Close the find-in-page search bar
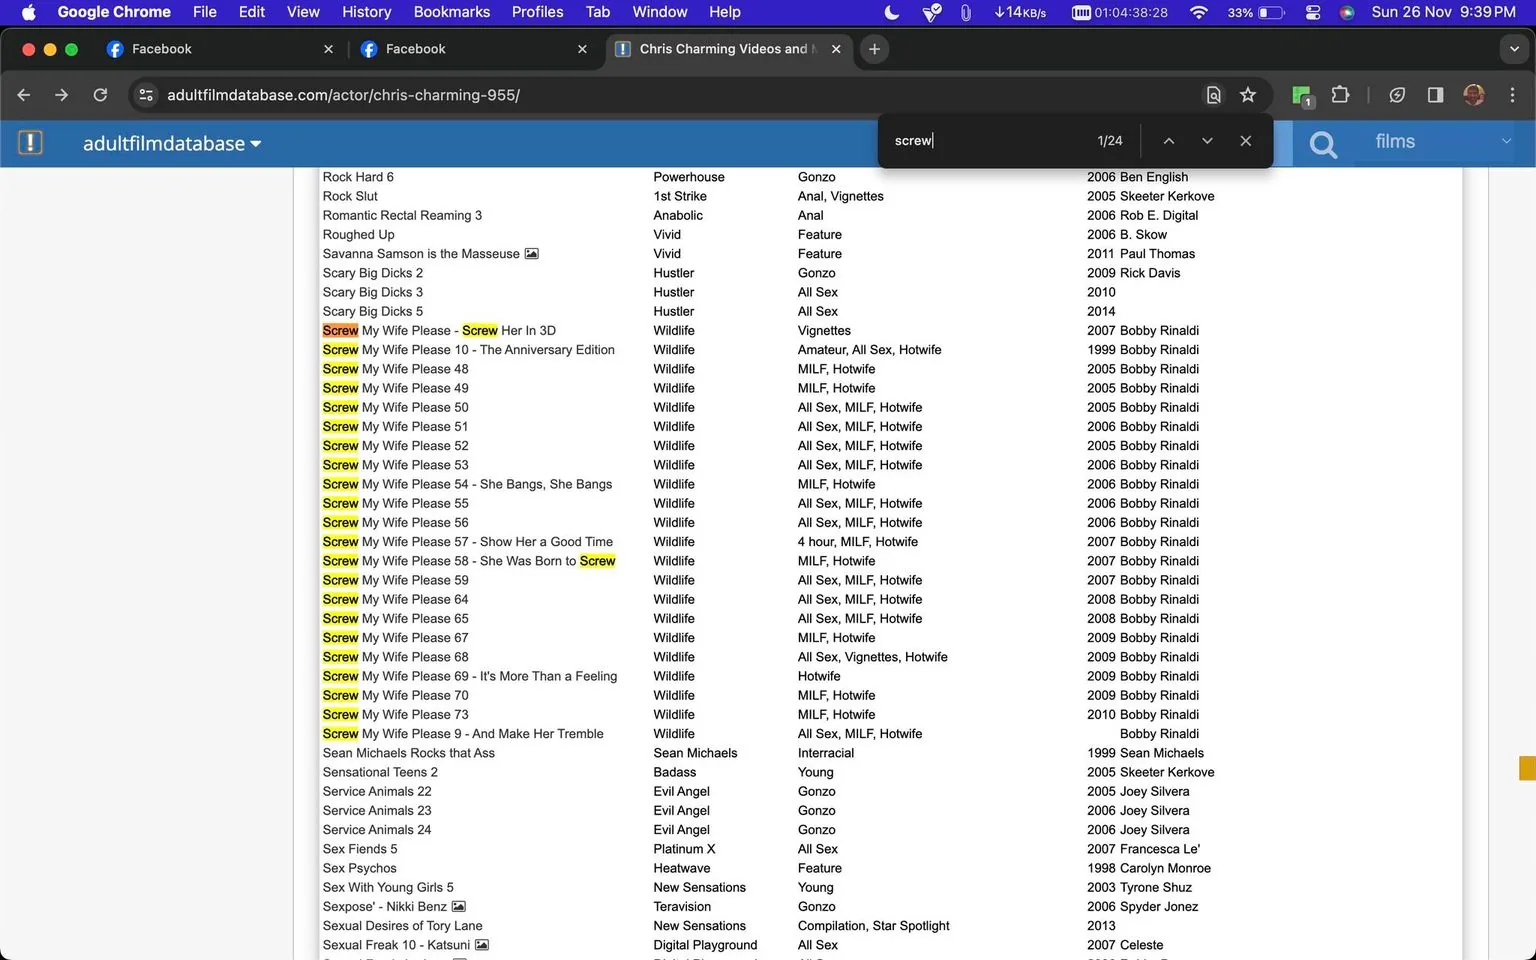Image resolution: width=1536 pixels, height=960 pixels. 1245,141
